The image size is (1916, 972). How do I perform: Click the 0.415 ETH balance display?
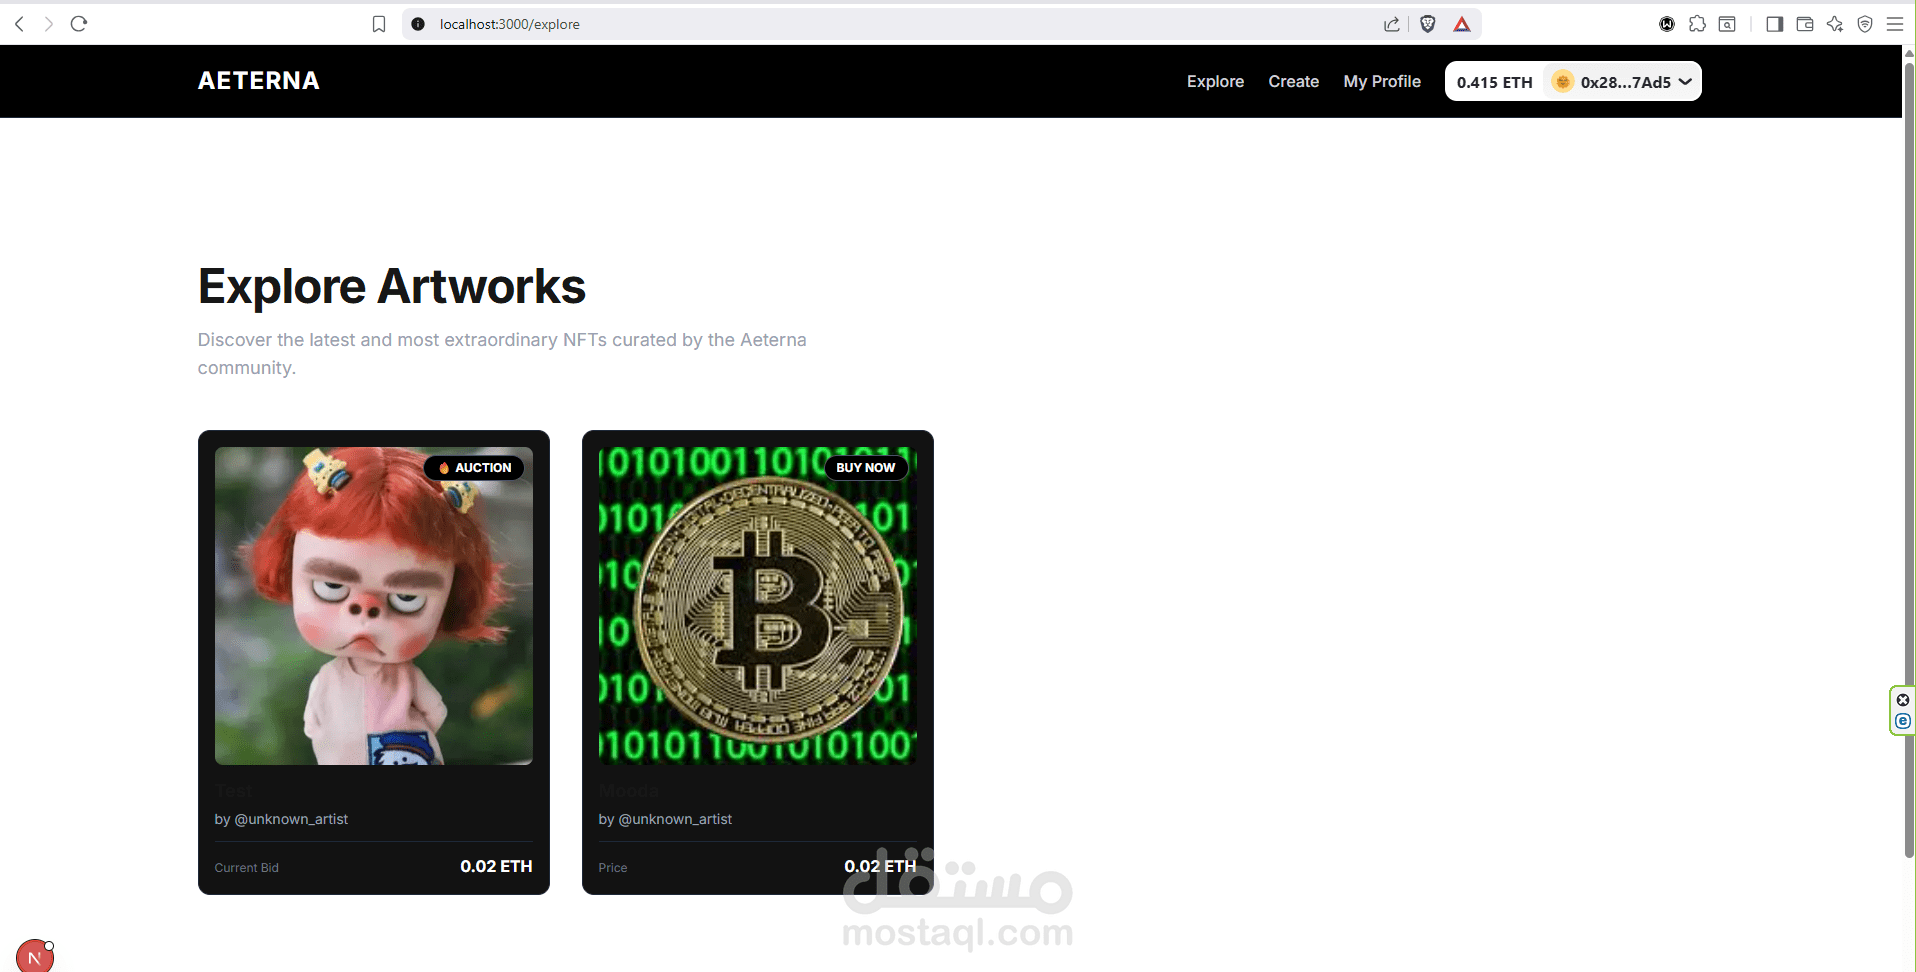pos(1494,82)
